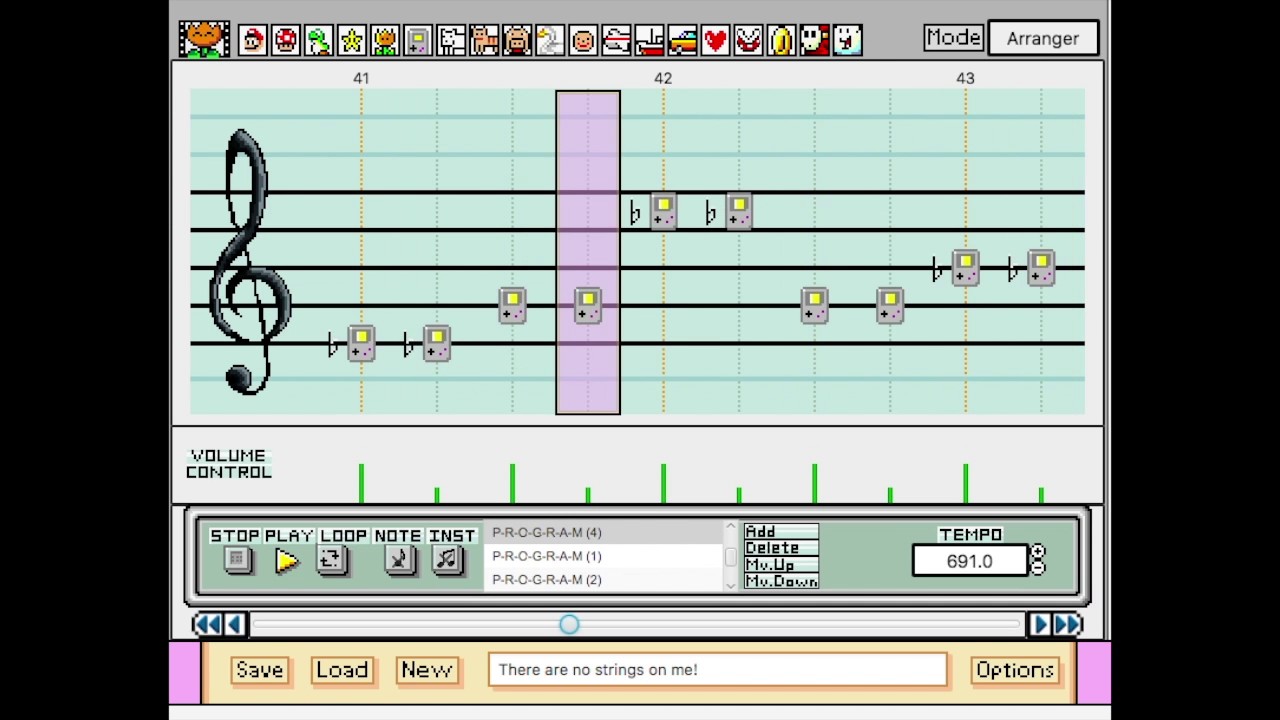Step forward one measure with right arrow
This screenshot has height=720, width=1280.
tap(1040, 624)
